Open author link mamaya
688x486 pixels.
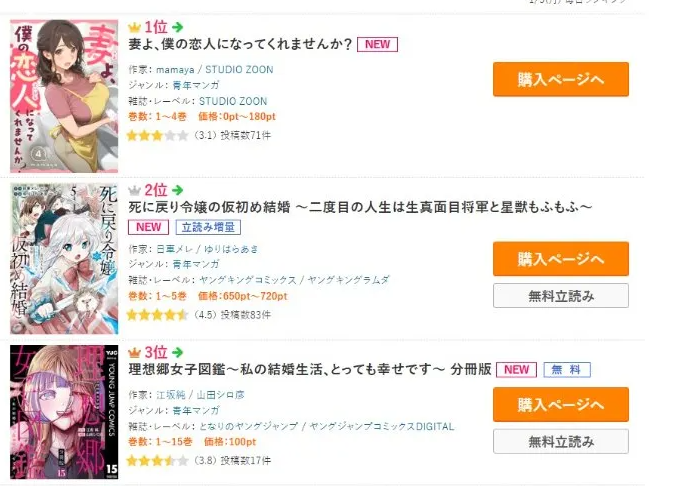click(x=175, y=70)
